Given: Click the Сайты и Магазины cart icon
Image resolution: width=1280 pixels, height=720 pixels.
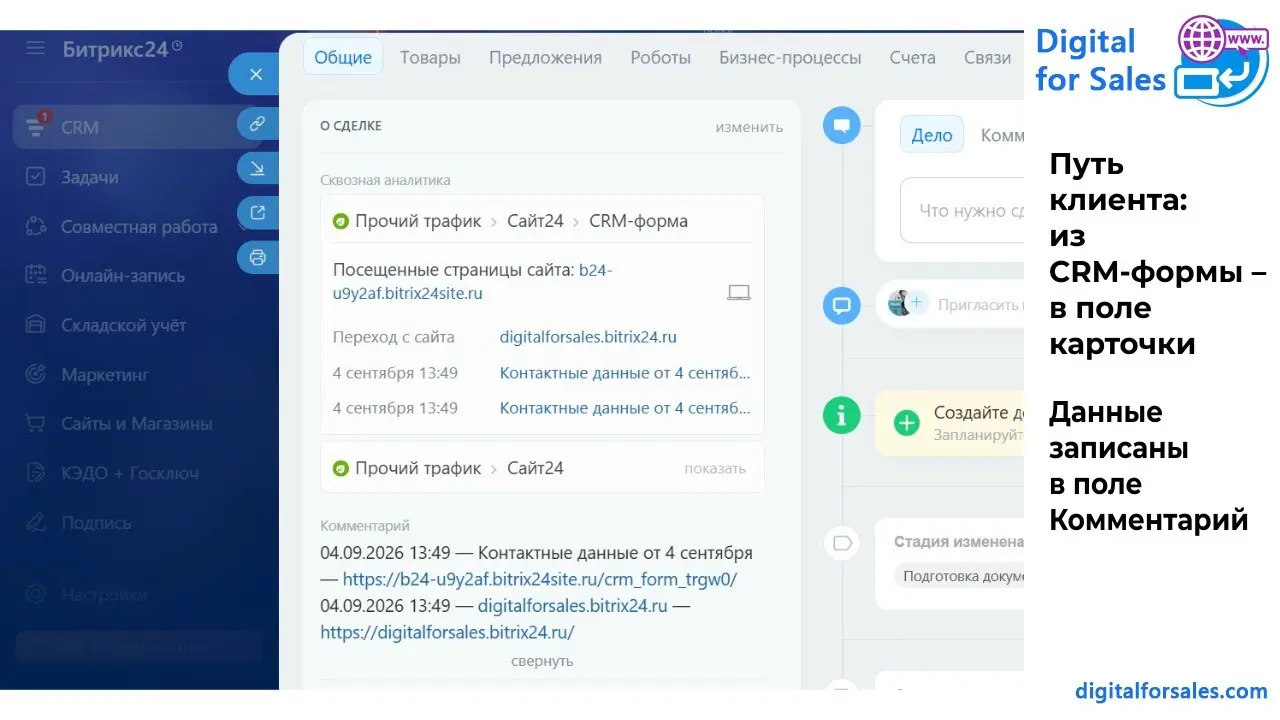Looking at the screenshot, I should 36,424.
